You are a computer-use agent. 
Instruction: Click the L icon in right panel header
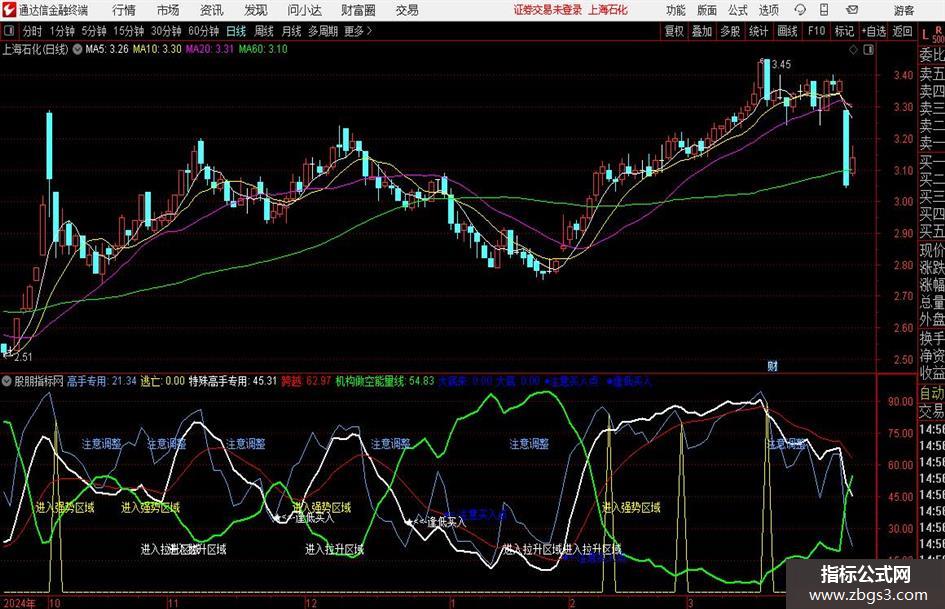pyautogui.click(x=925, y=34)
